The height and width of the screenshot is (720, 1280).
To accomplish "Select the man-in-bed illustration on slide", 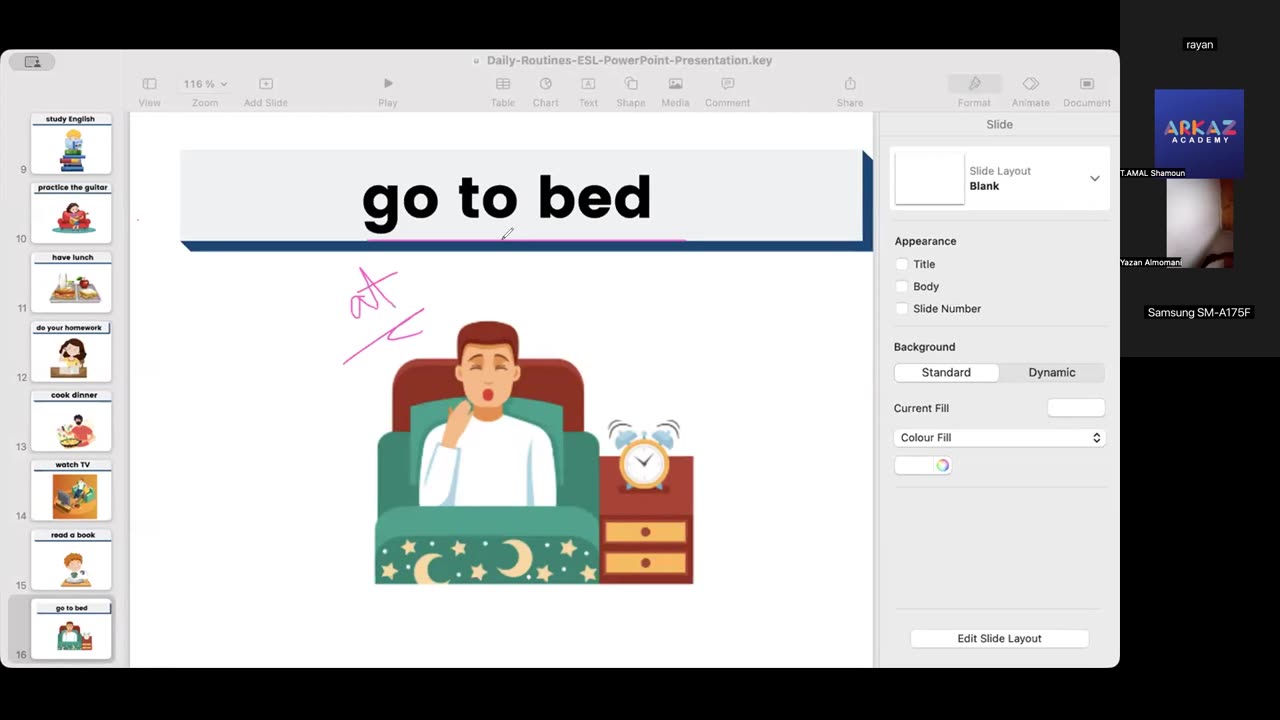I will (x=534, y=453).
